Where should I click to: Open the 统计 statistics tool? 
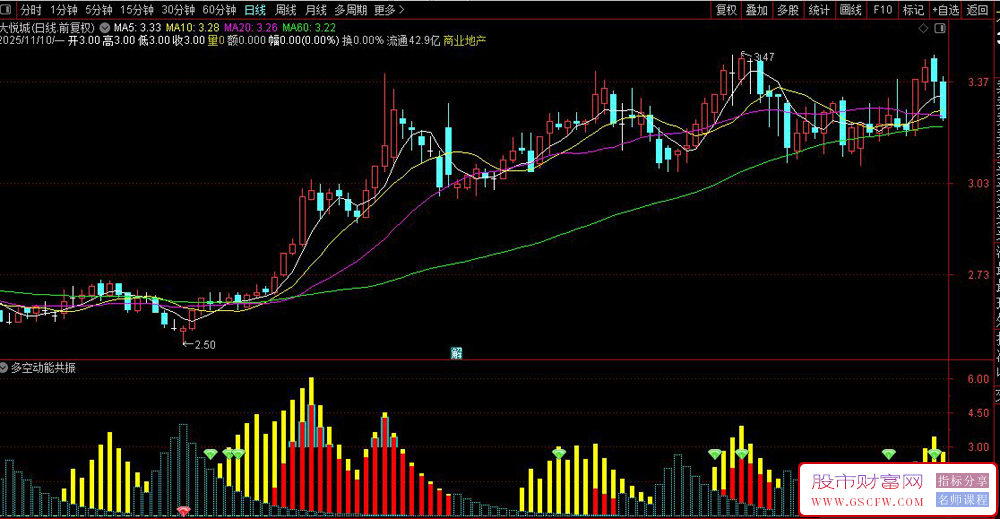pyautogui.click(x=820, y=10)
